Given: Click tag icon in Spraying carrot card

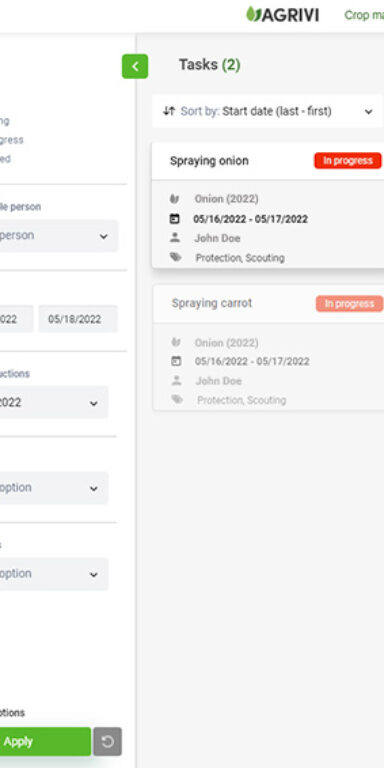Looking at the screenshot, I should click(x=177, y=400).
